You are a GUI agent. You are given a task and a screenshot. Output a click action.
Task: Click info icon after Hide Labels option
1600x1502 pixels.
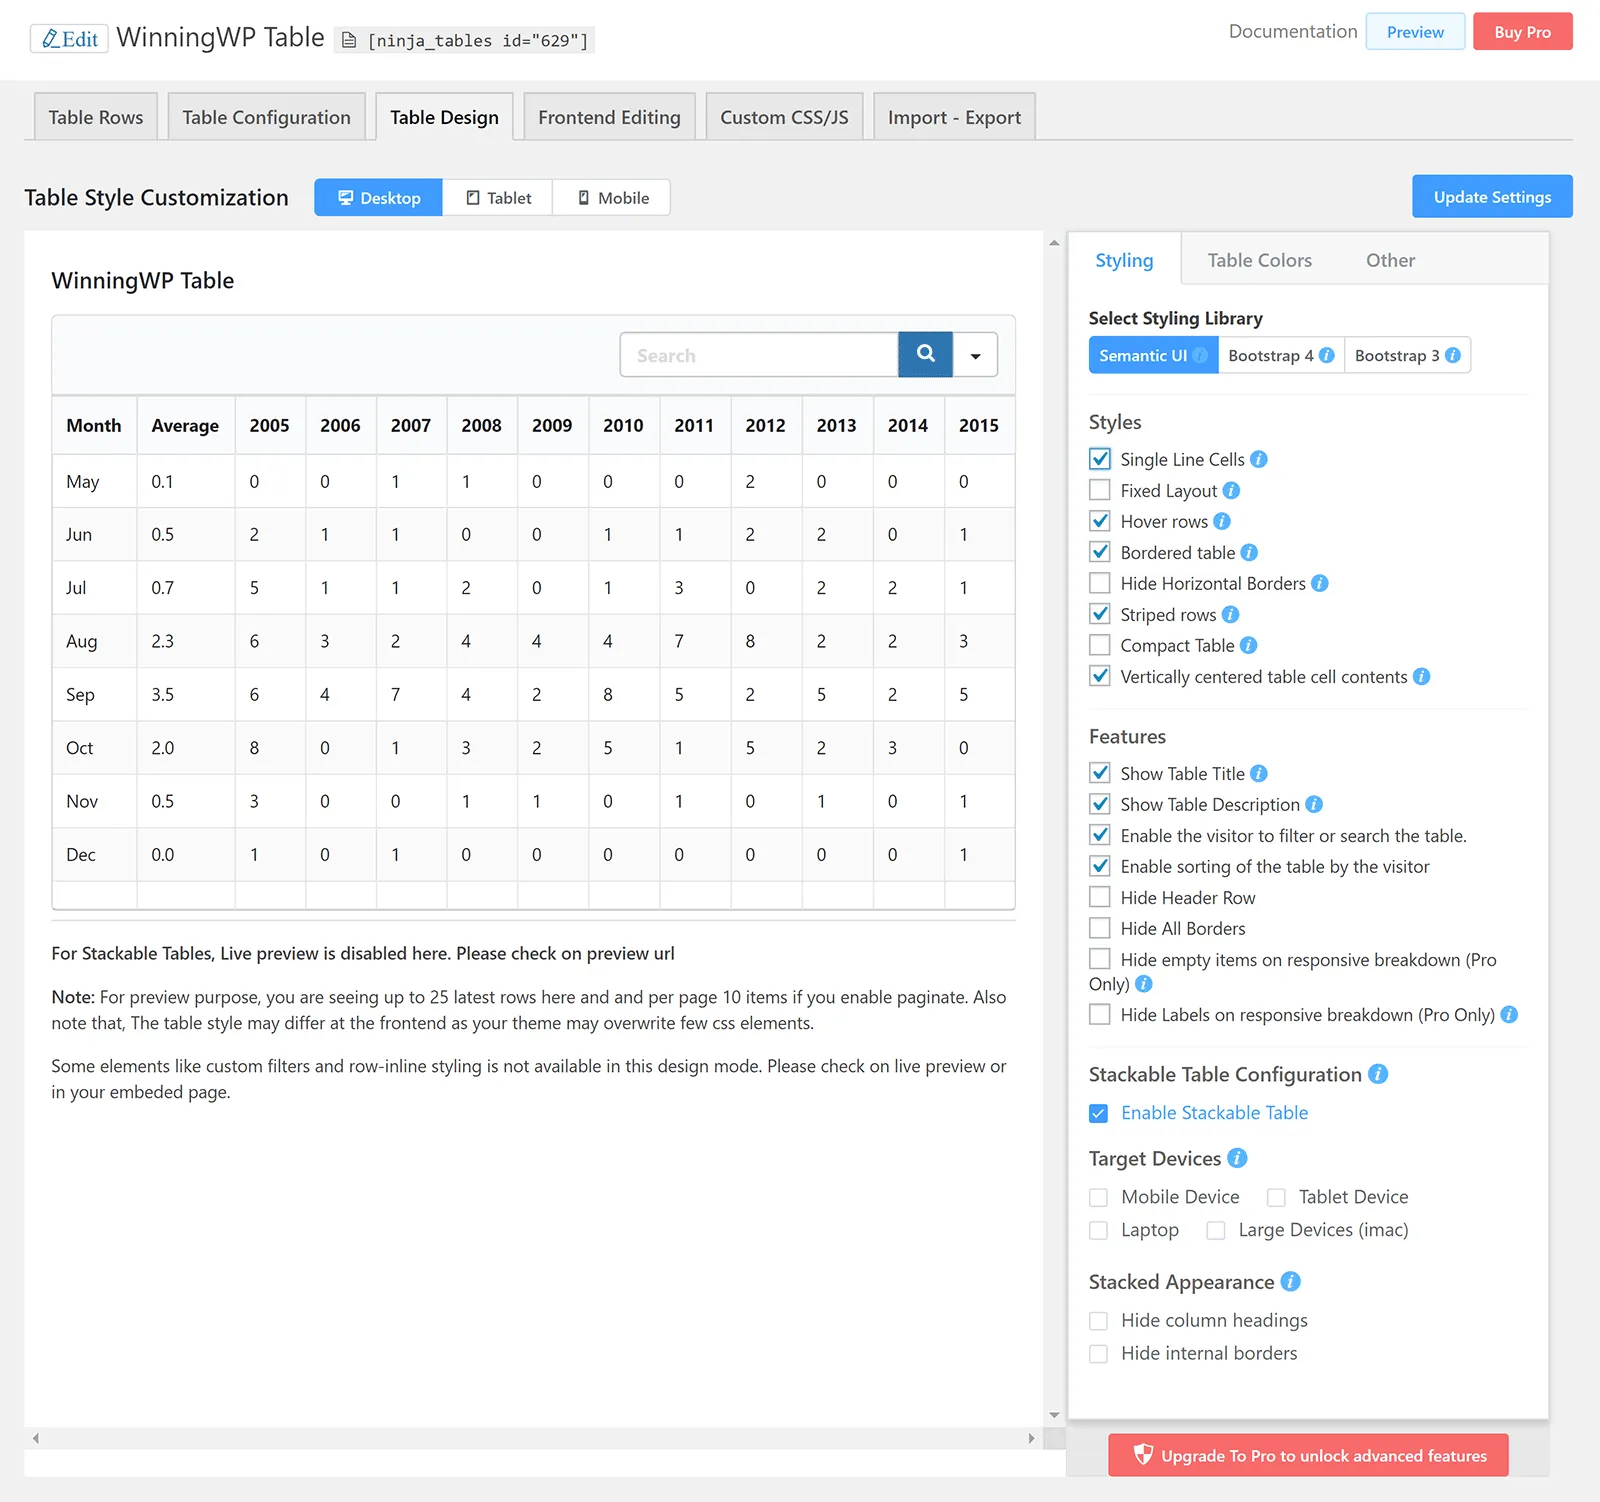(x=1509, y=1014)
